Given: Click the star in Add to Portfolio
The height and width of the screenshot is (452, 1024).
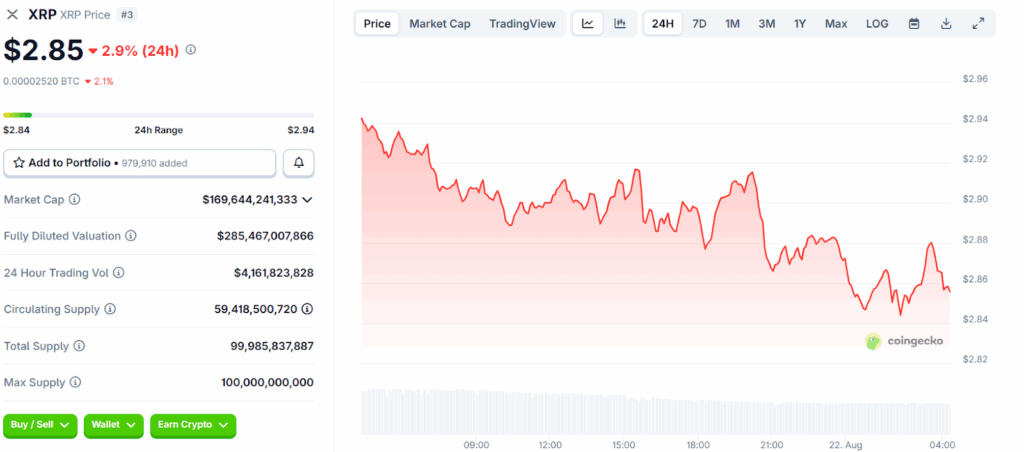Looking at the screenshot, I should click(19, 163).
